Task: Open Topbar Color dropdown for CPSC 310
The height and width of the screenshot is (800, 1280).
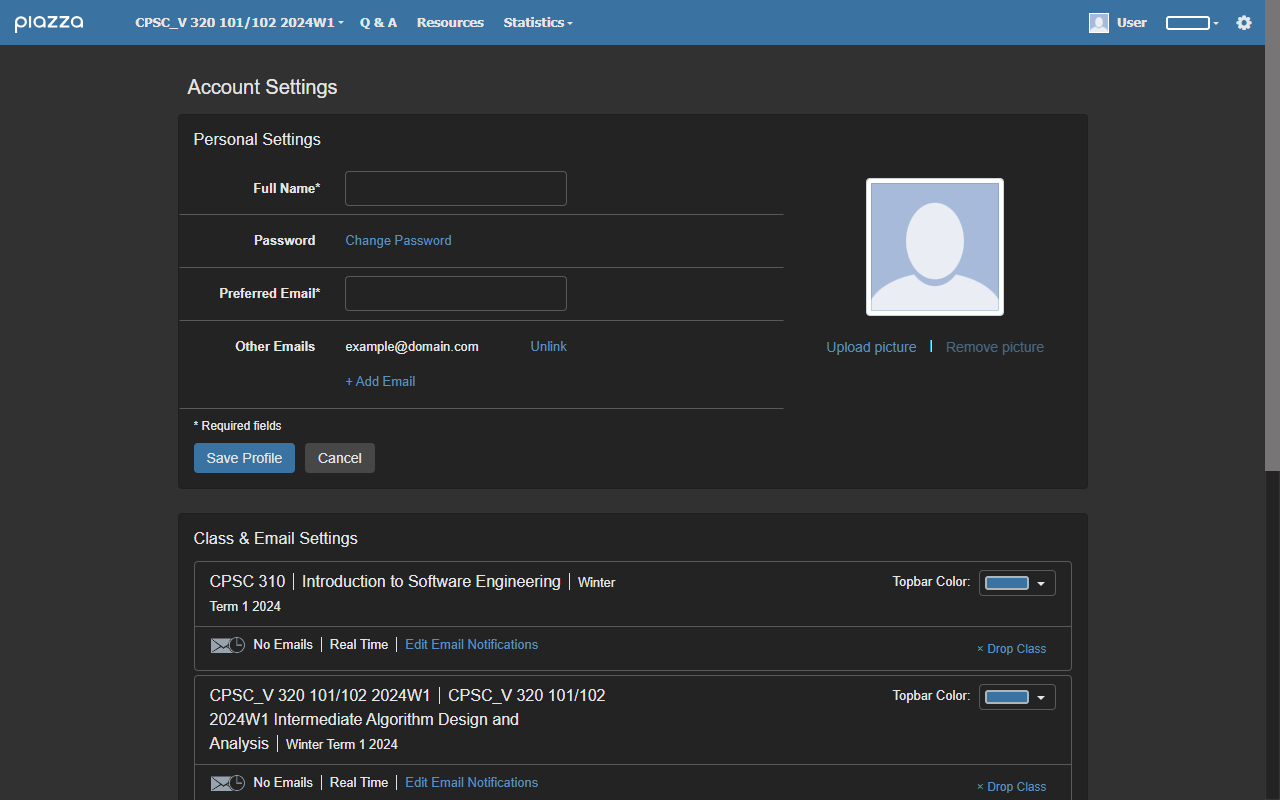Action: tap(1017, 583)
